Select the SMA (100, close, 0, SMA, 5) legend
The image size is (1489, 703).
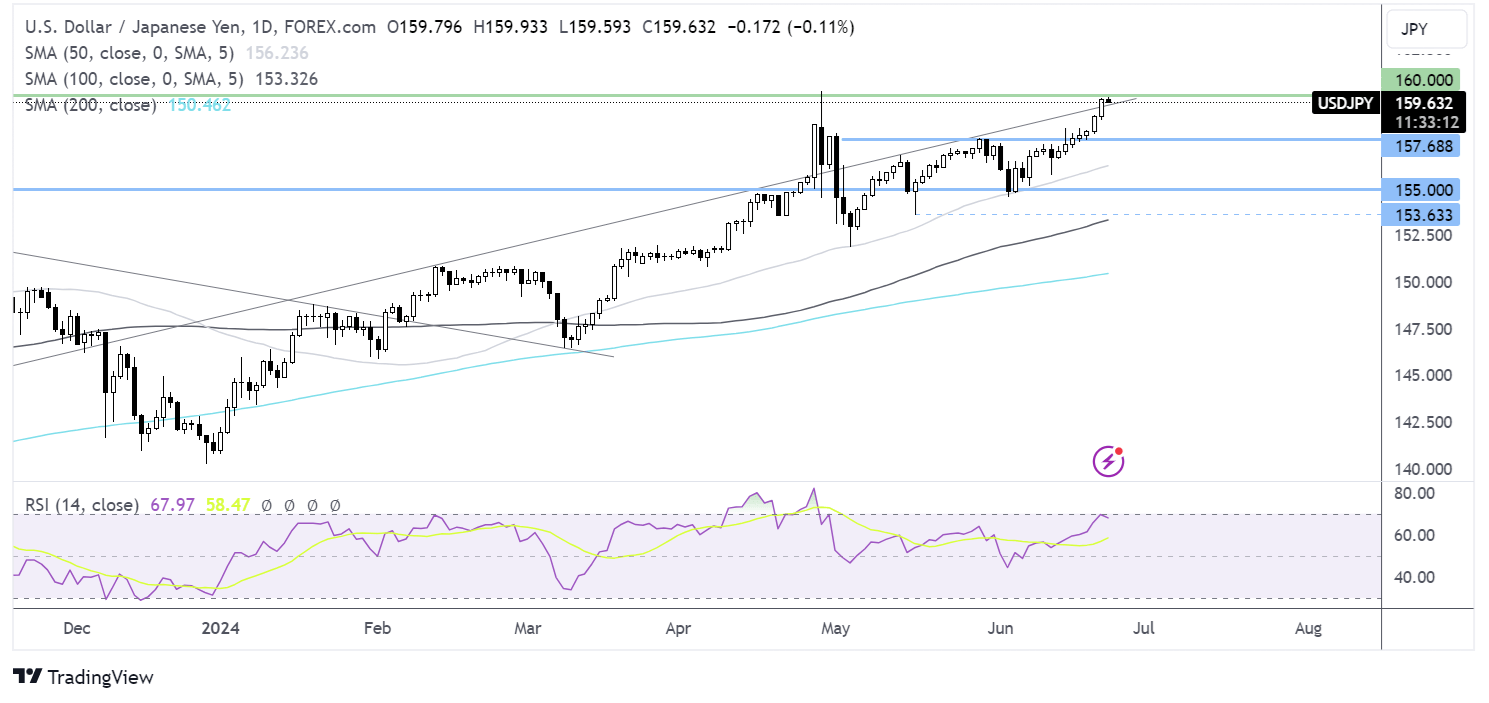pyautogui.click(x=133, y=78)
